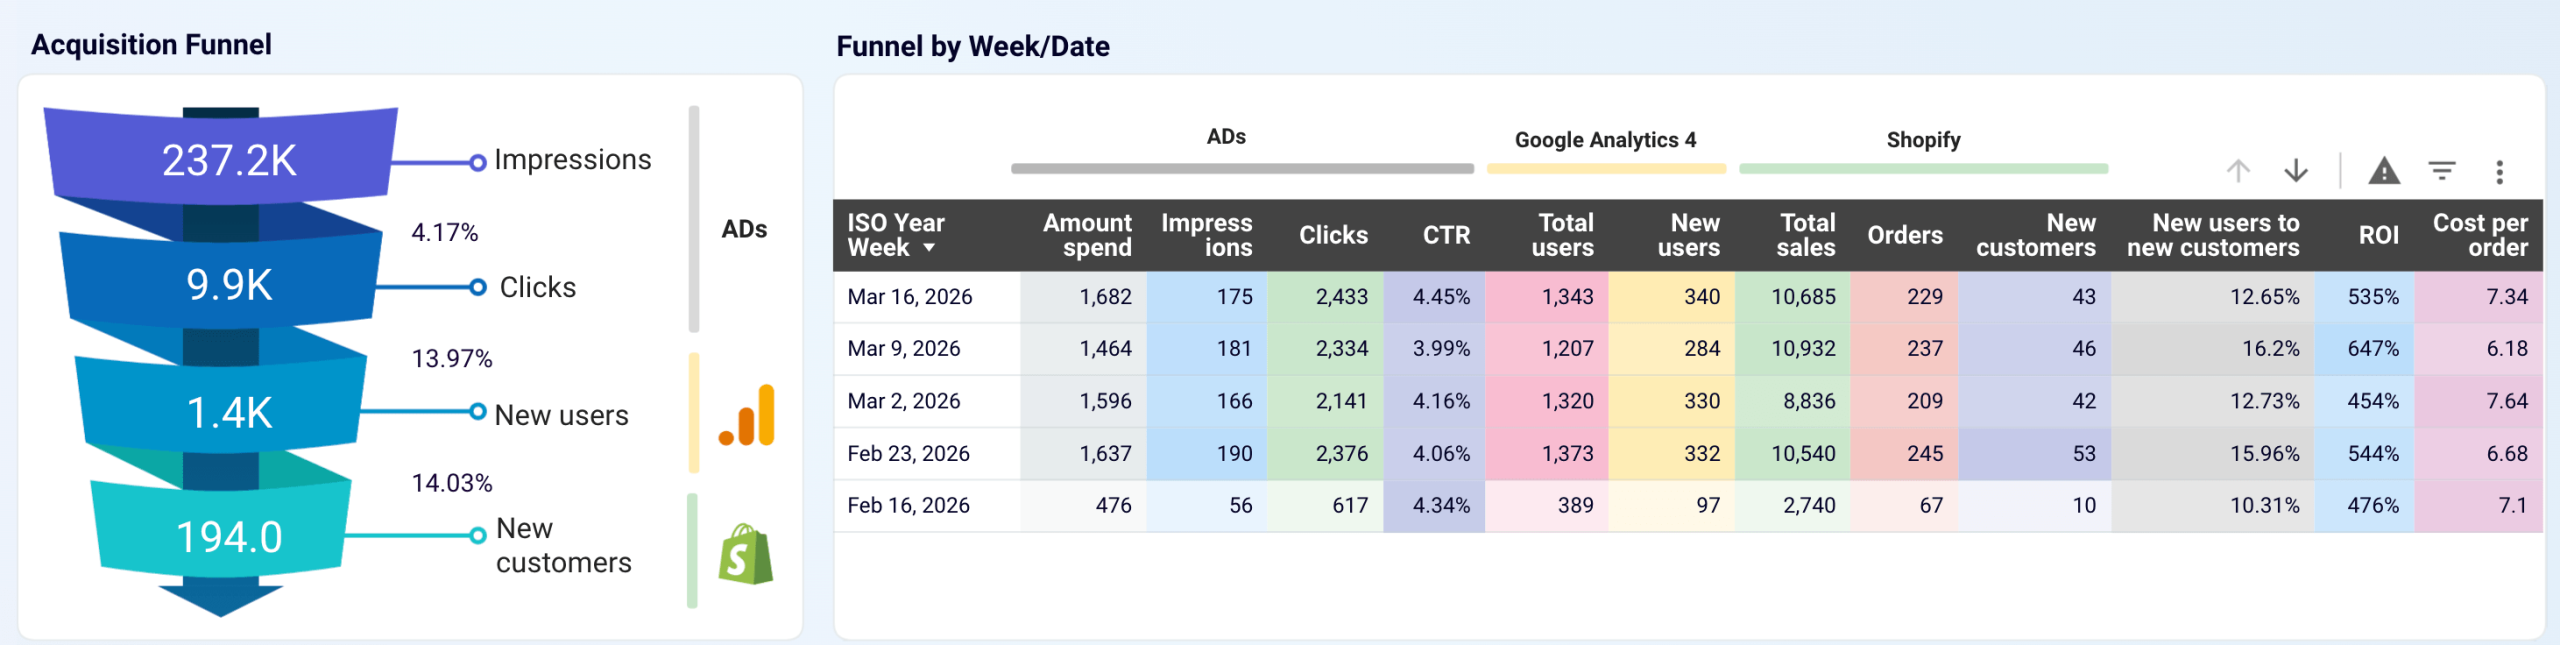Click the sort descending down arrow icon
The height and width of the screenshot is (645, 2560).
[x=2296, y=171]
